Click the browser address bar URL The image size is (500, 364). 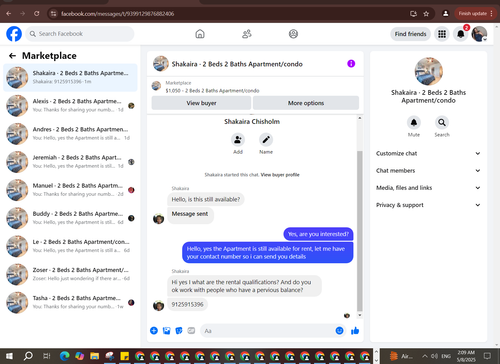pos(117,14)
